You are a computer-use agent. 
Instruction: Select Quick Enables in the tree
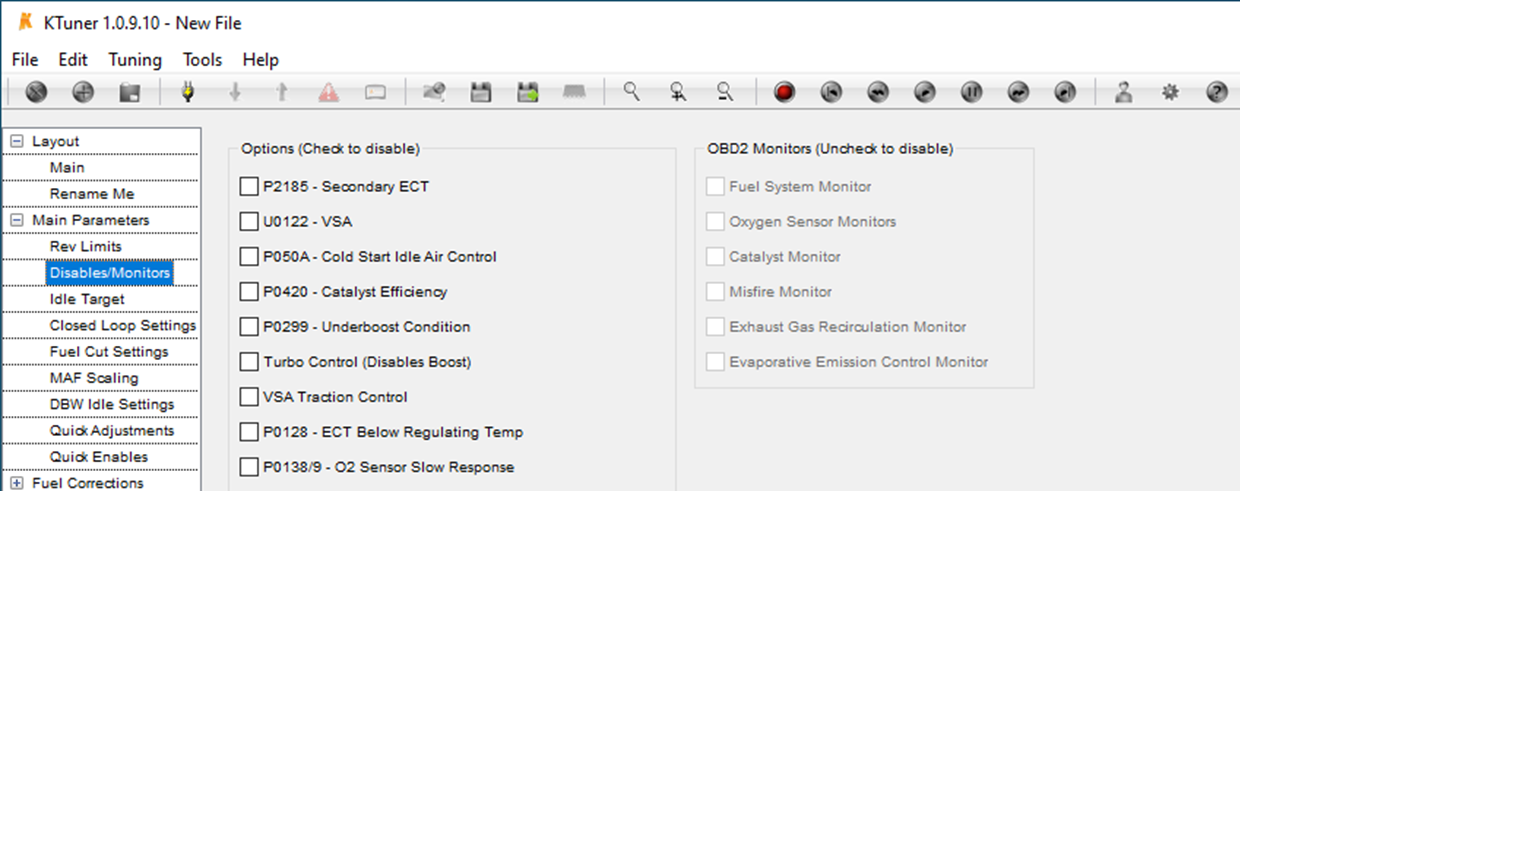[x=99, y=457]
